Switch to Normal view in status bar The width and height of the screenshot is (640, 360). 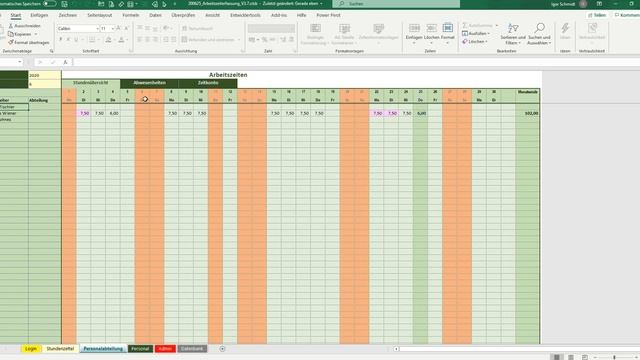pos(557,357)
